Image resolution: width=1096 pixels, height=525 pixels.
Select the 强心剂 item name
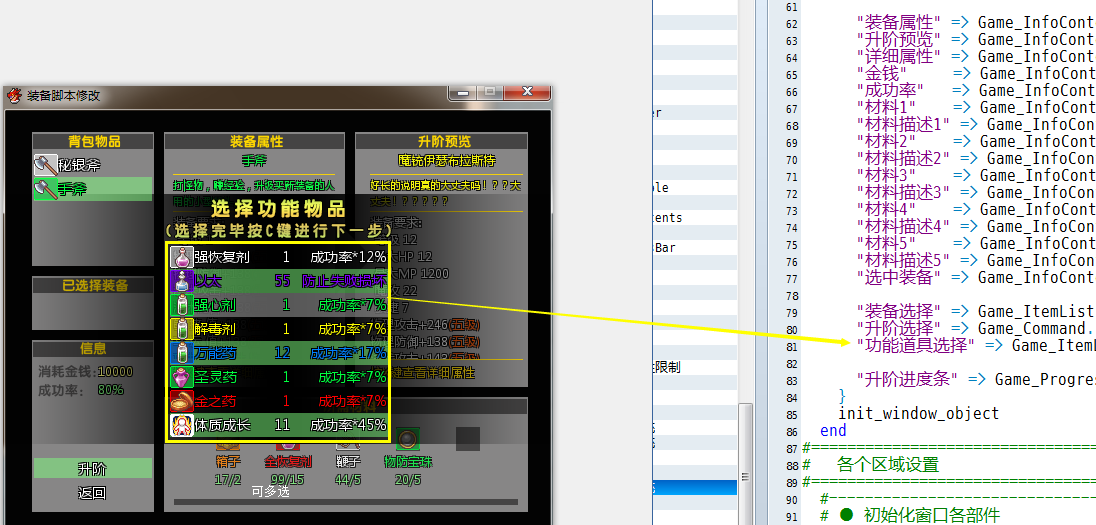pyautogui.click(x=215, y=305)
